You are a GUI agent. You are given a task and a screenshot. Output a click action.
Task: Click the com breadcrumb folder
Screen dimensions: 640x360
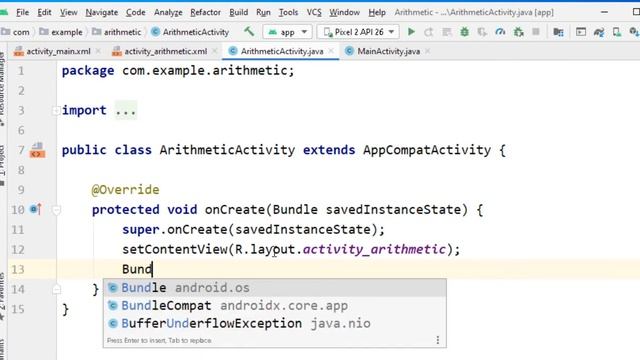click(16, 32)
